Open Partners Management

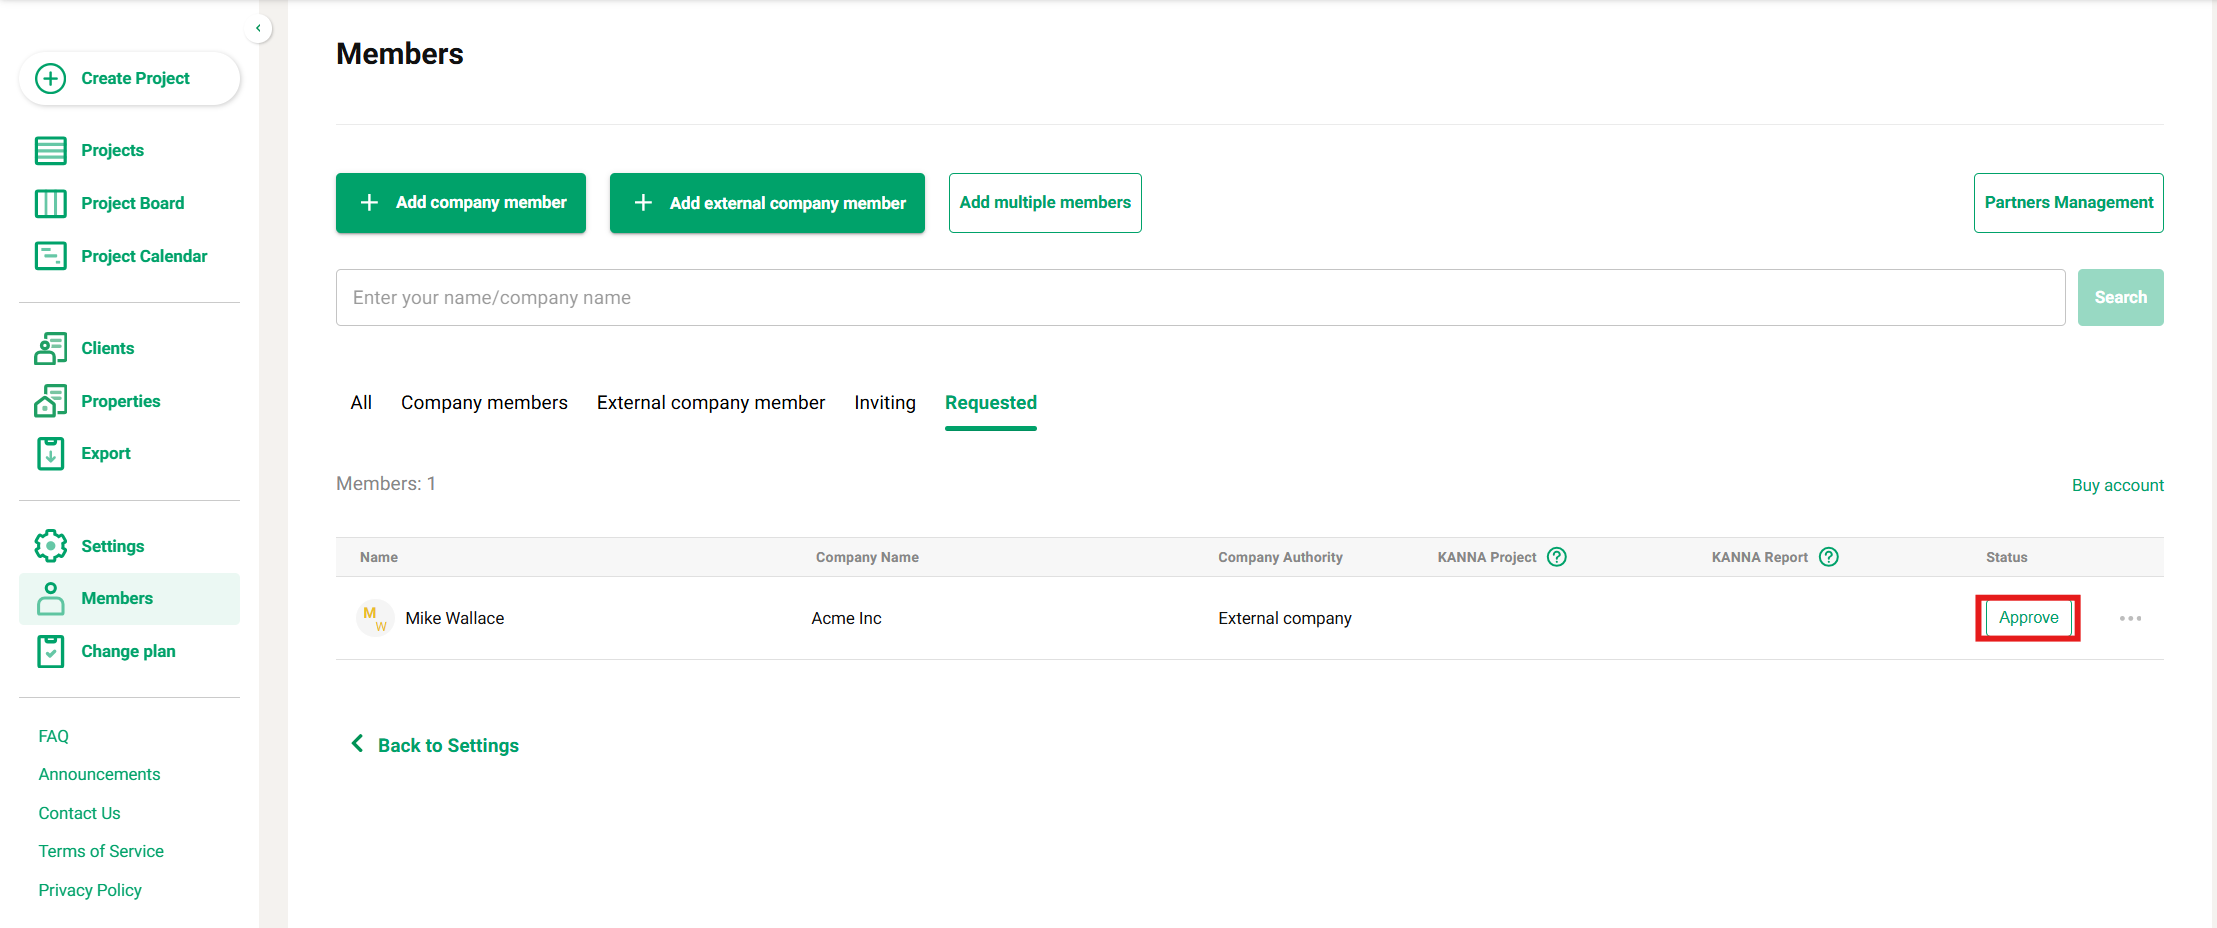pos(2068,203)
